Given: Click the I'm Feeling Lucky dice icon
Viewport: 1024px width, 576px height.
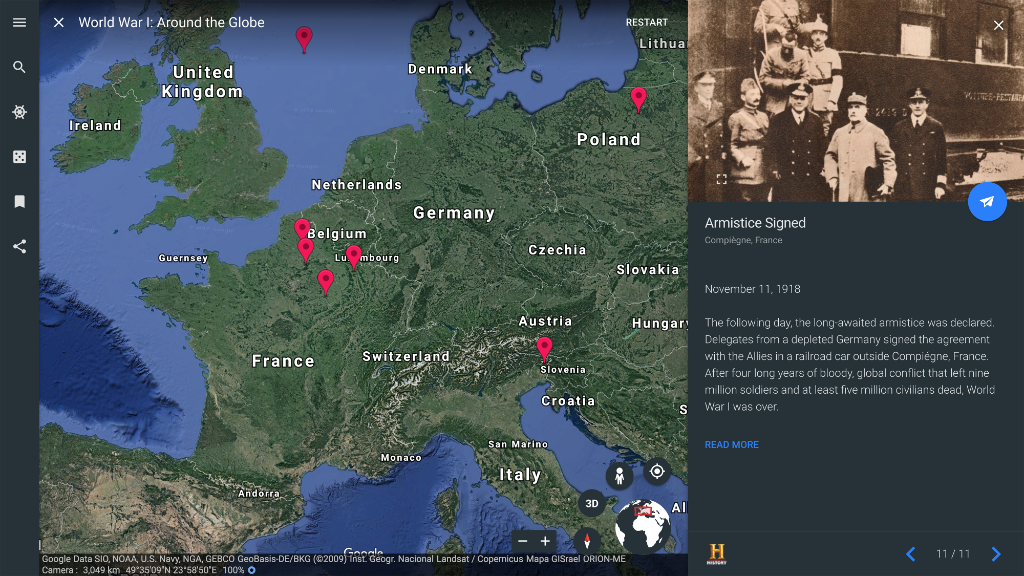Looking at the screenshot, I should pyautogui.click(x=20, y=157).
